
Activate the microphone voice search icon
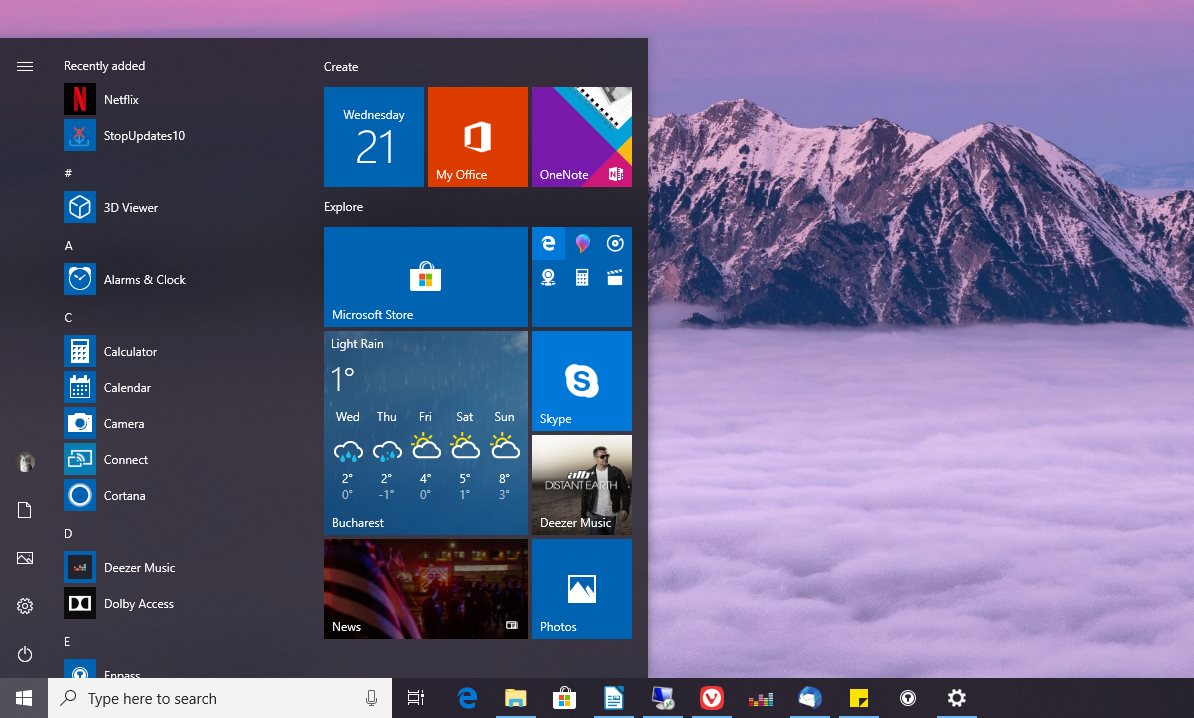coord(371,698)
